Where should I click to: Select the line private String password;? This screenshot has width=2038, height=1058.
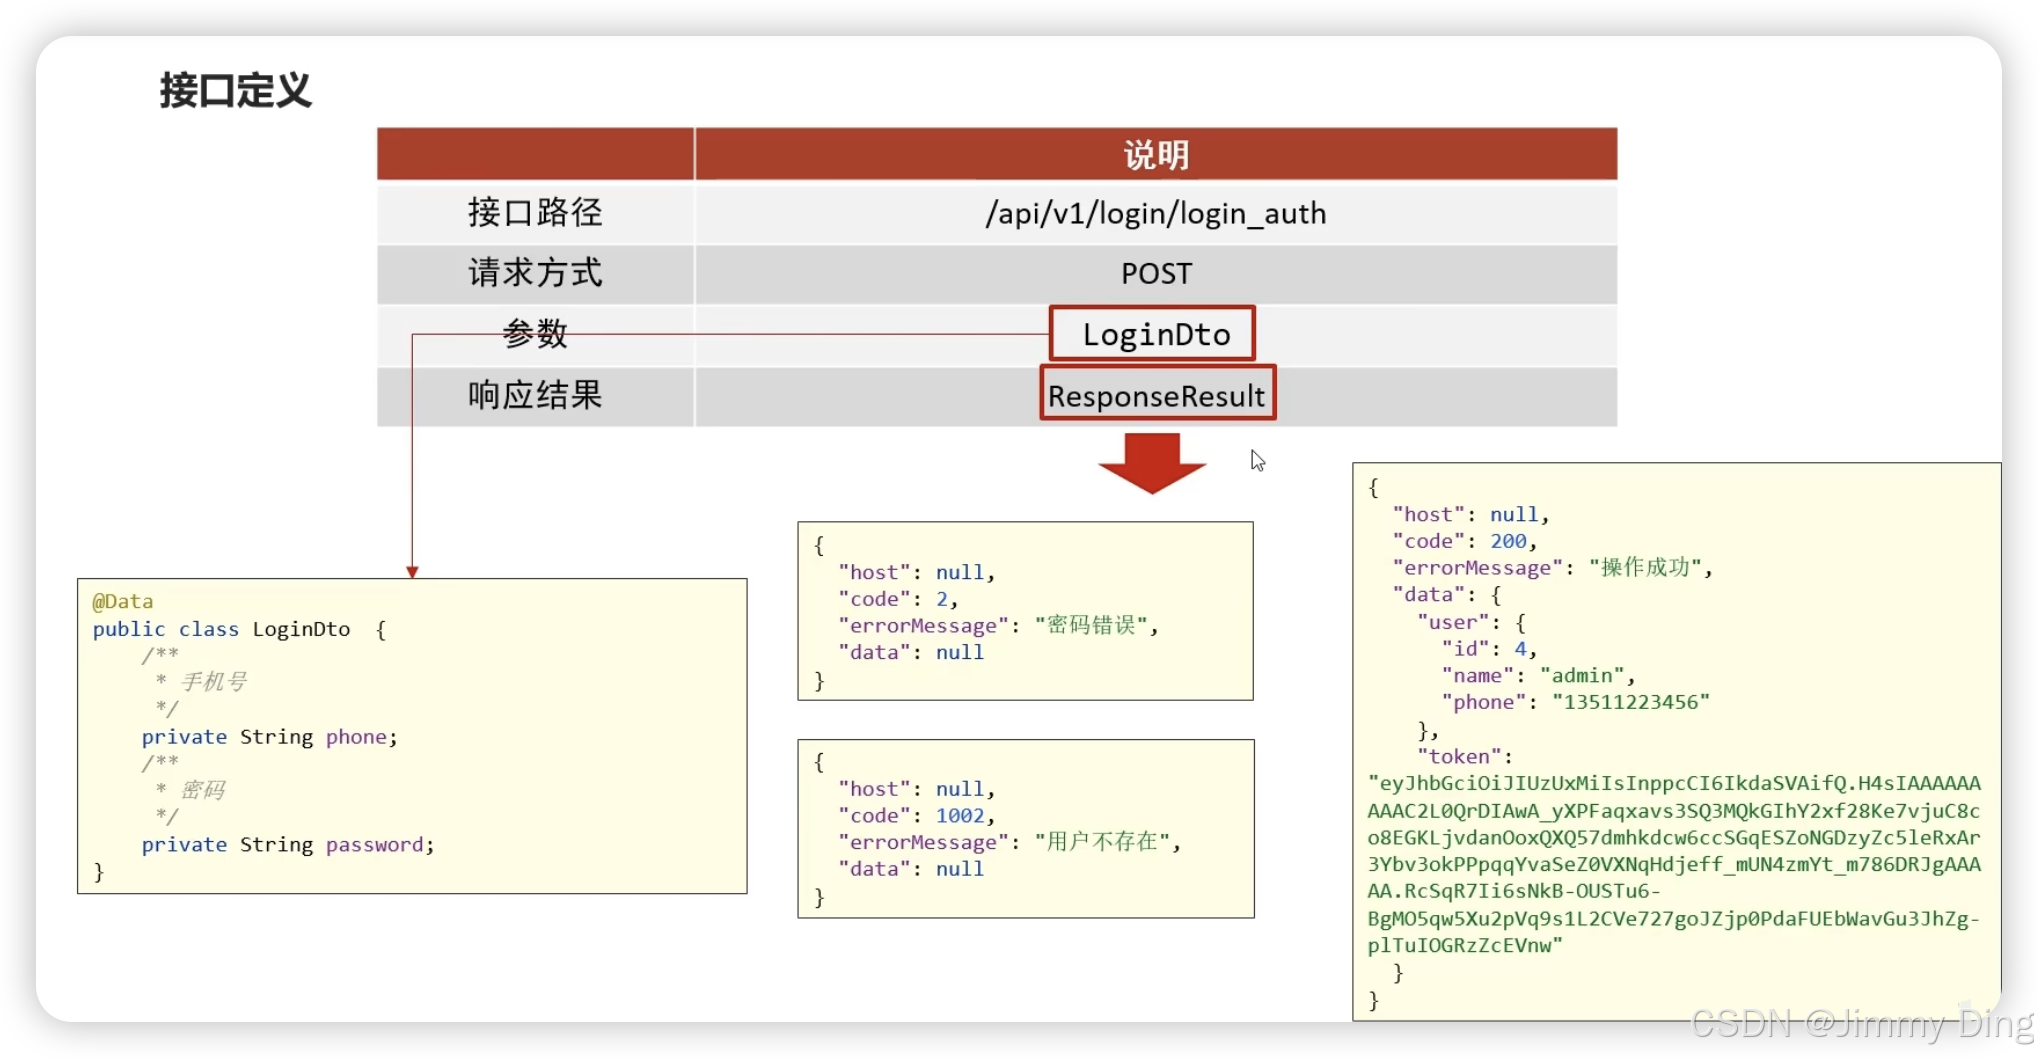tap(288, 845)
